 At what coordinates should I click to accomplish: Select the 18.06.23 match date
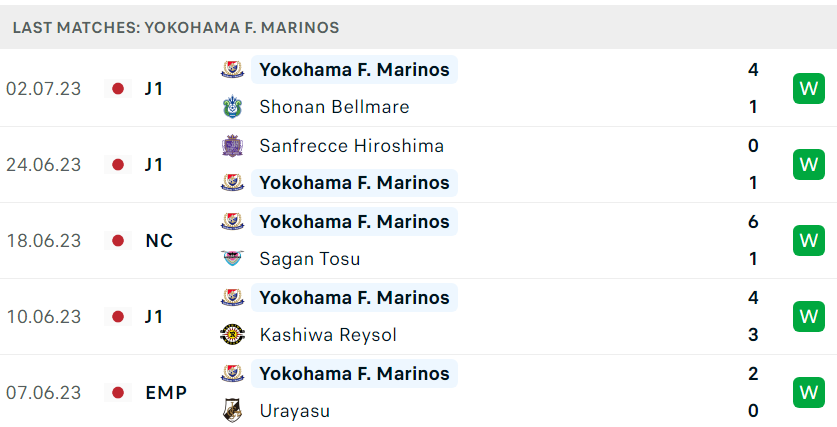(44, 241)
